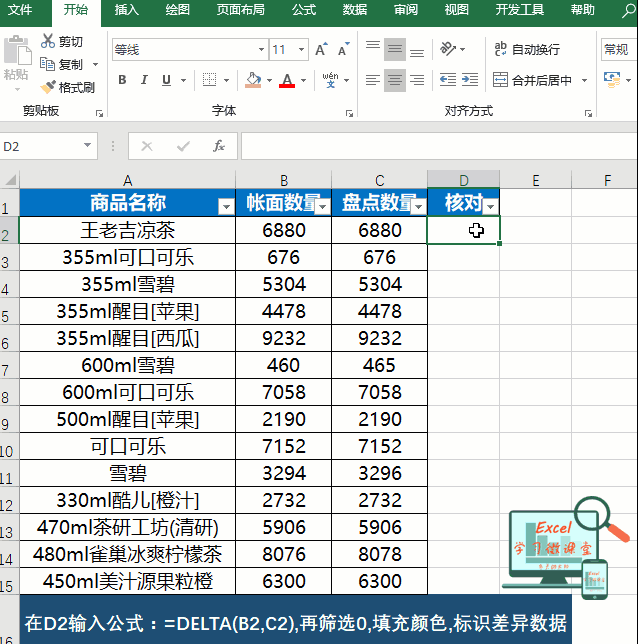Image resolution: width=638 pixels, height=644 pixels.
Task: Click the formula cancel X icon
Action: tap(147, 146)
